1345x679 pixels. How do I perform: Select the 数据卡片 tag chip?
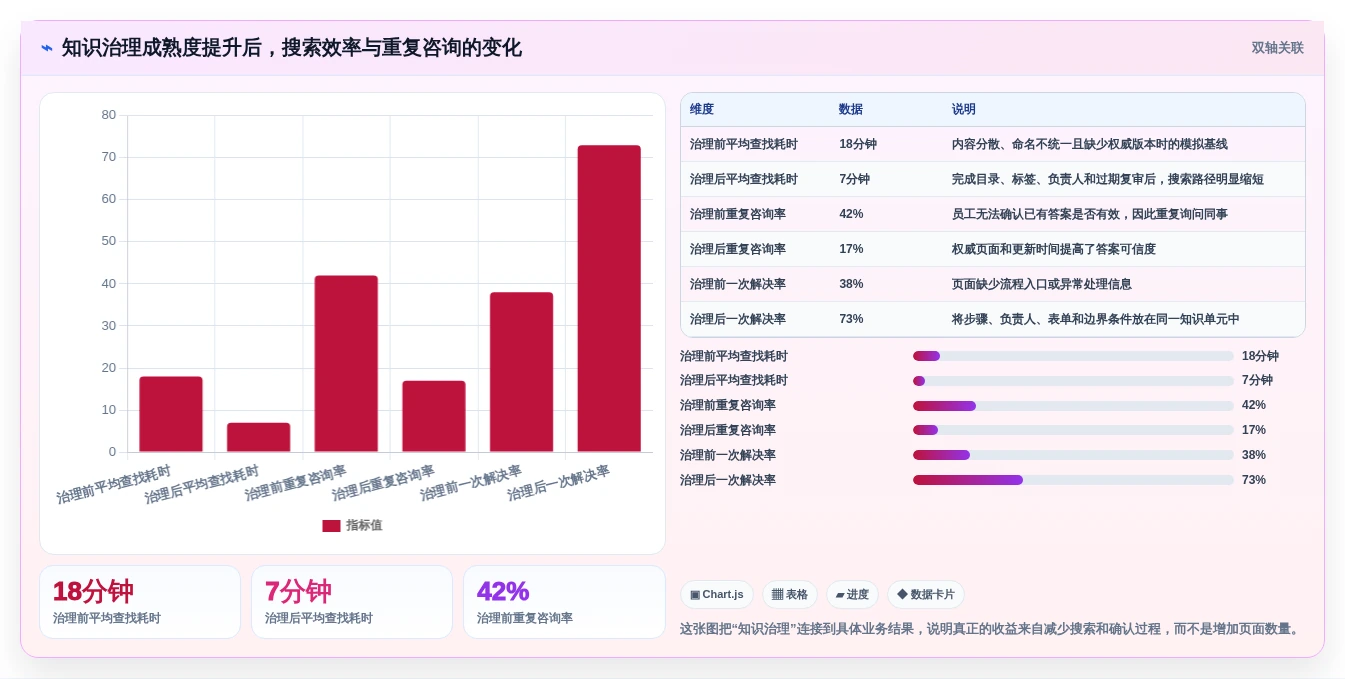[926, 594]
